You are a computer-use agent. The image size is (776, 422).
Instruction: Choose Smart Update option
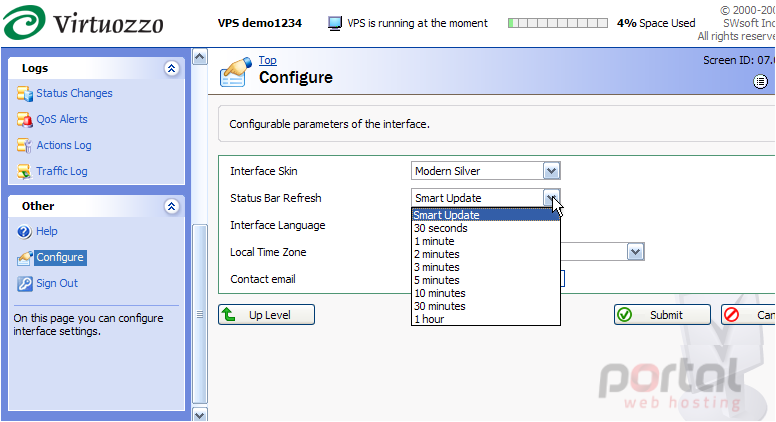(x=485, y=215)
